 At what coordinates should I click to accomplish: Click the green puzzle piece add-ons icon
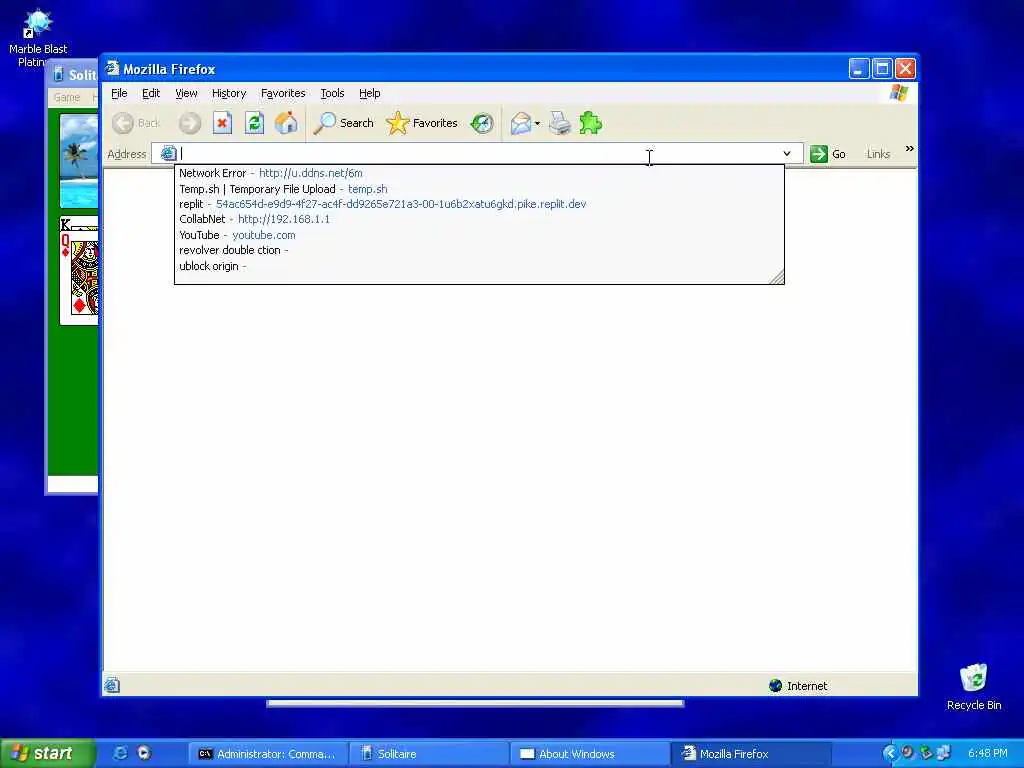click(590, 123)
